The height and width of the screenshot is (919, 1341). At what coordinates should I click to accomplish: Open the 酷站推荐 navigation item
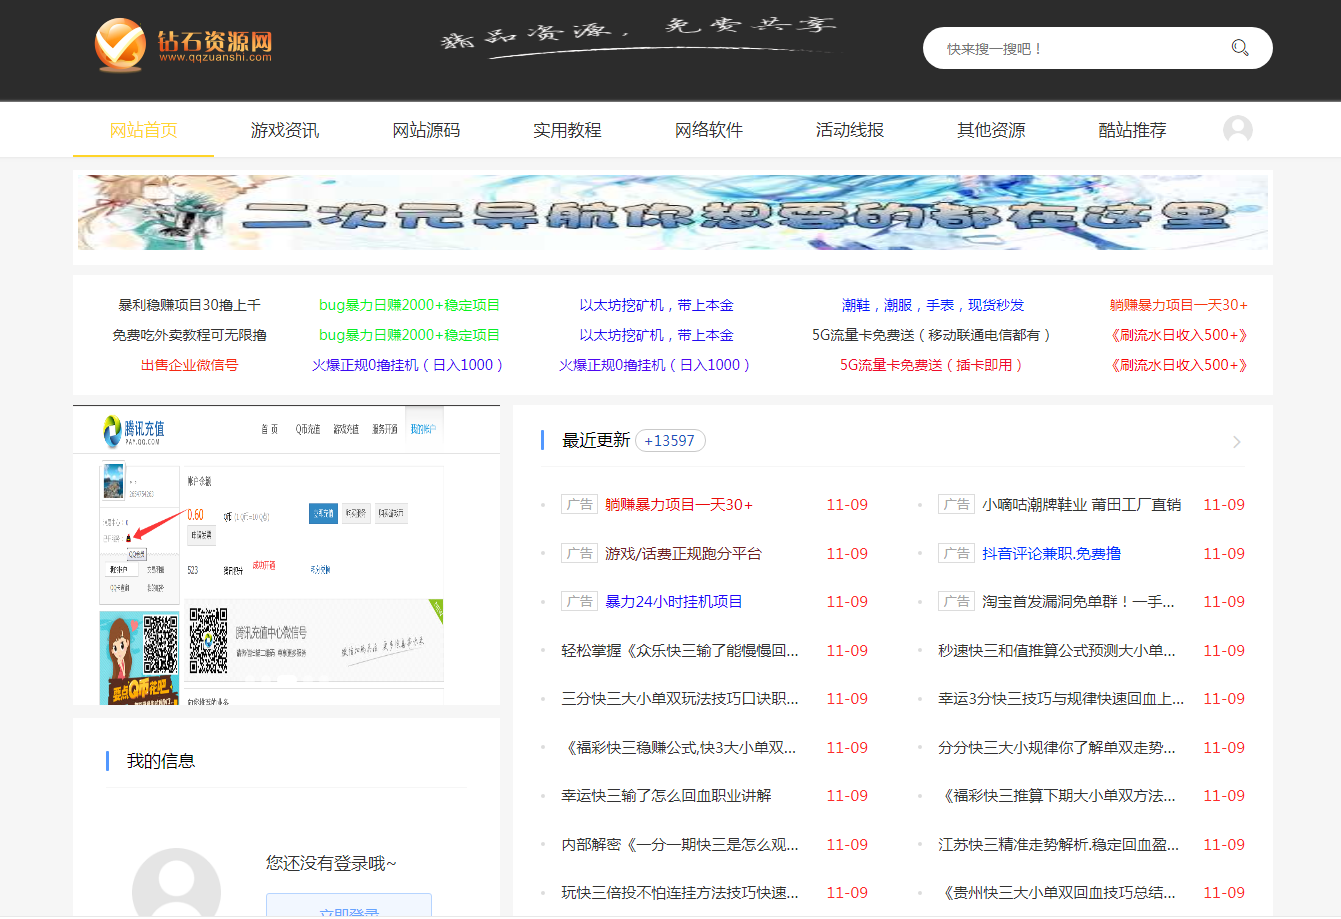pyautogui.click(x=1132, y=130)
